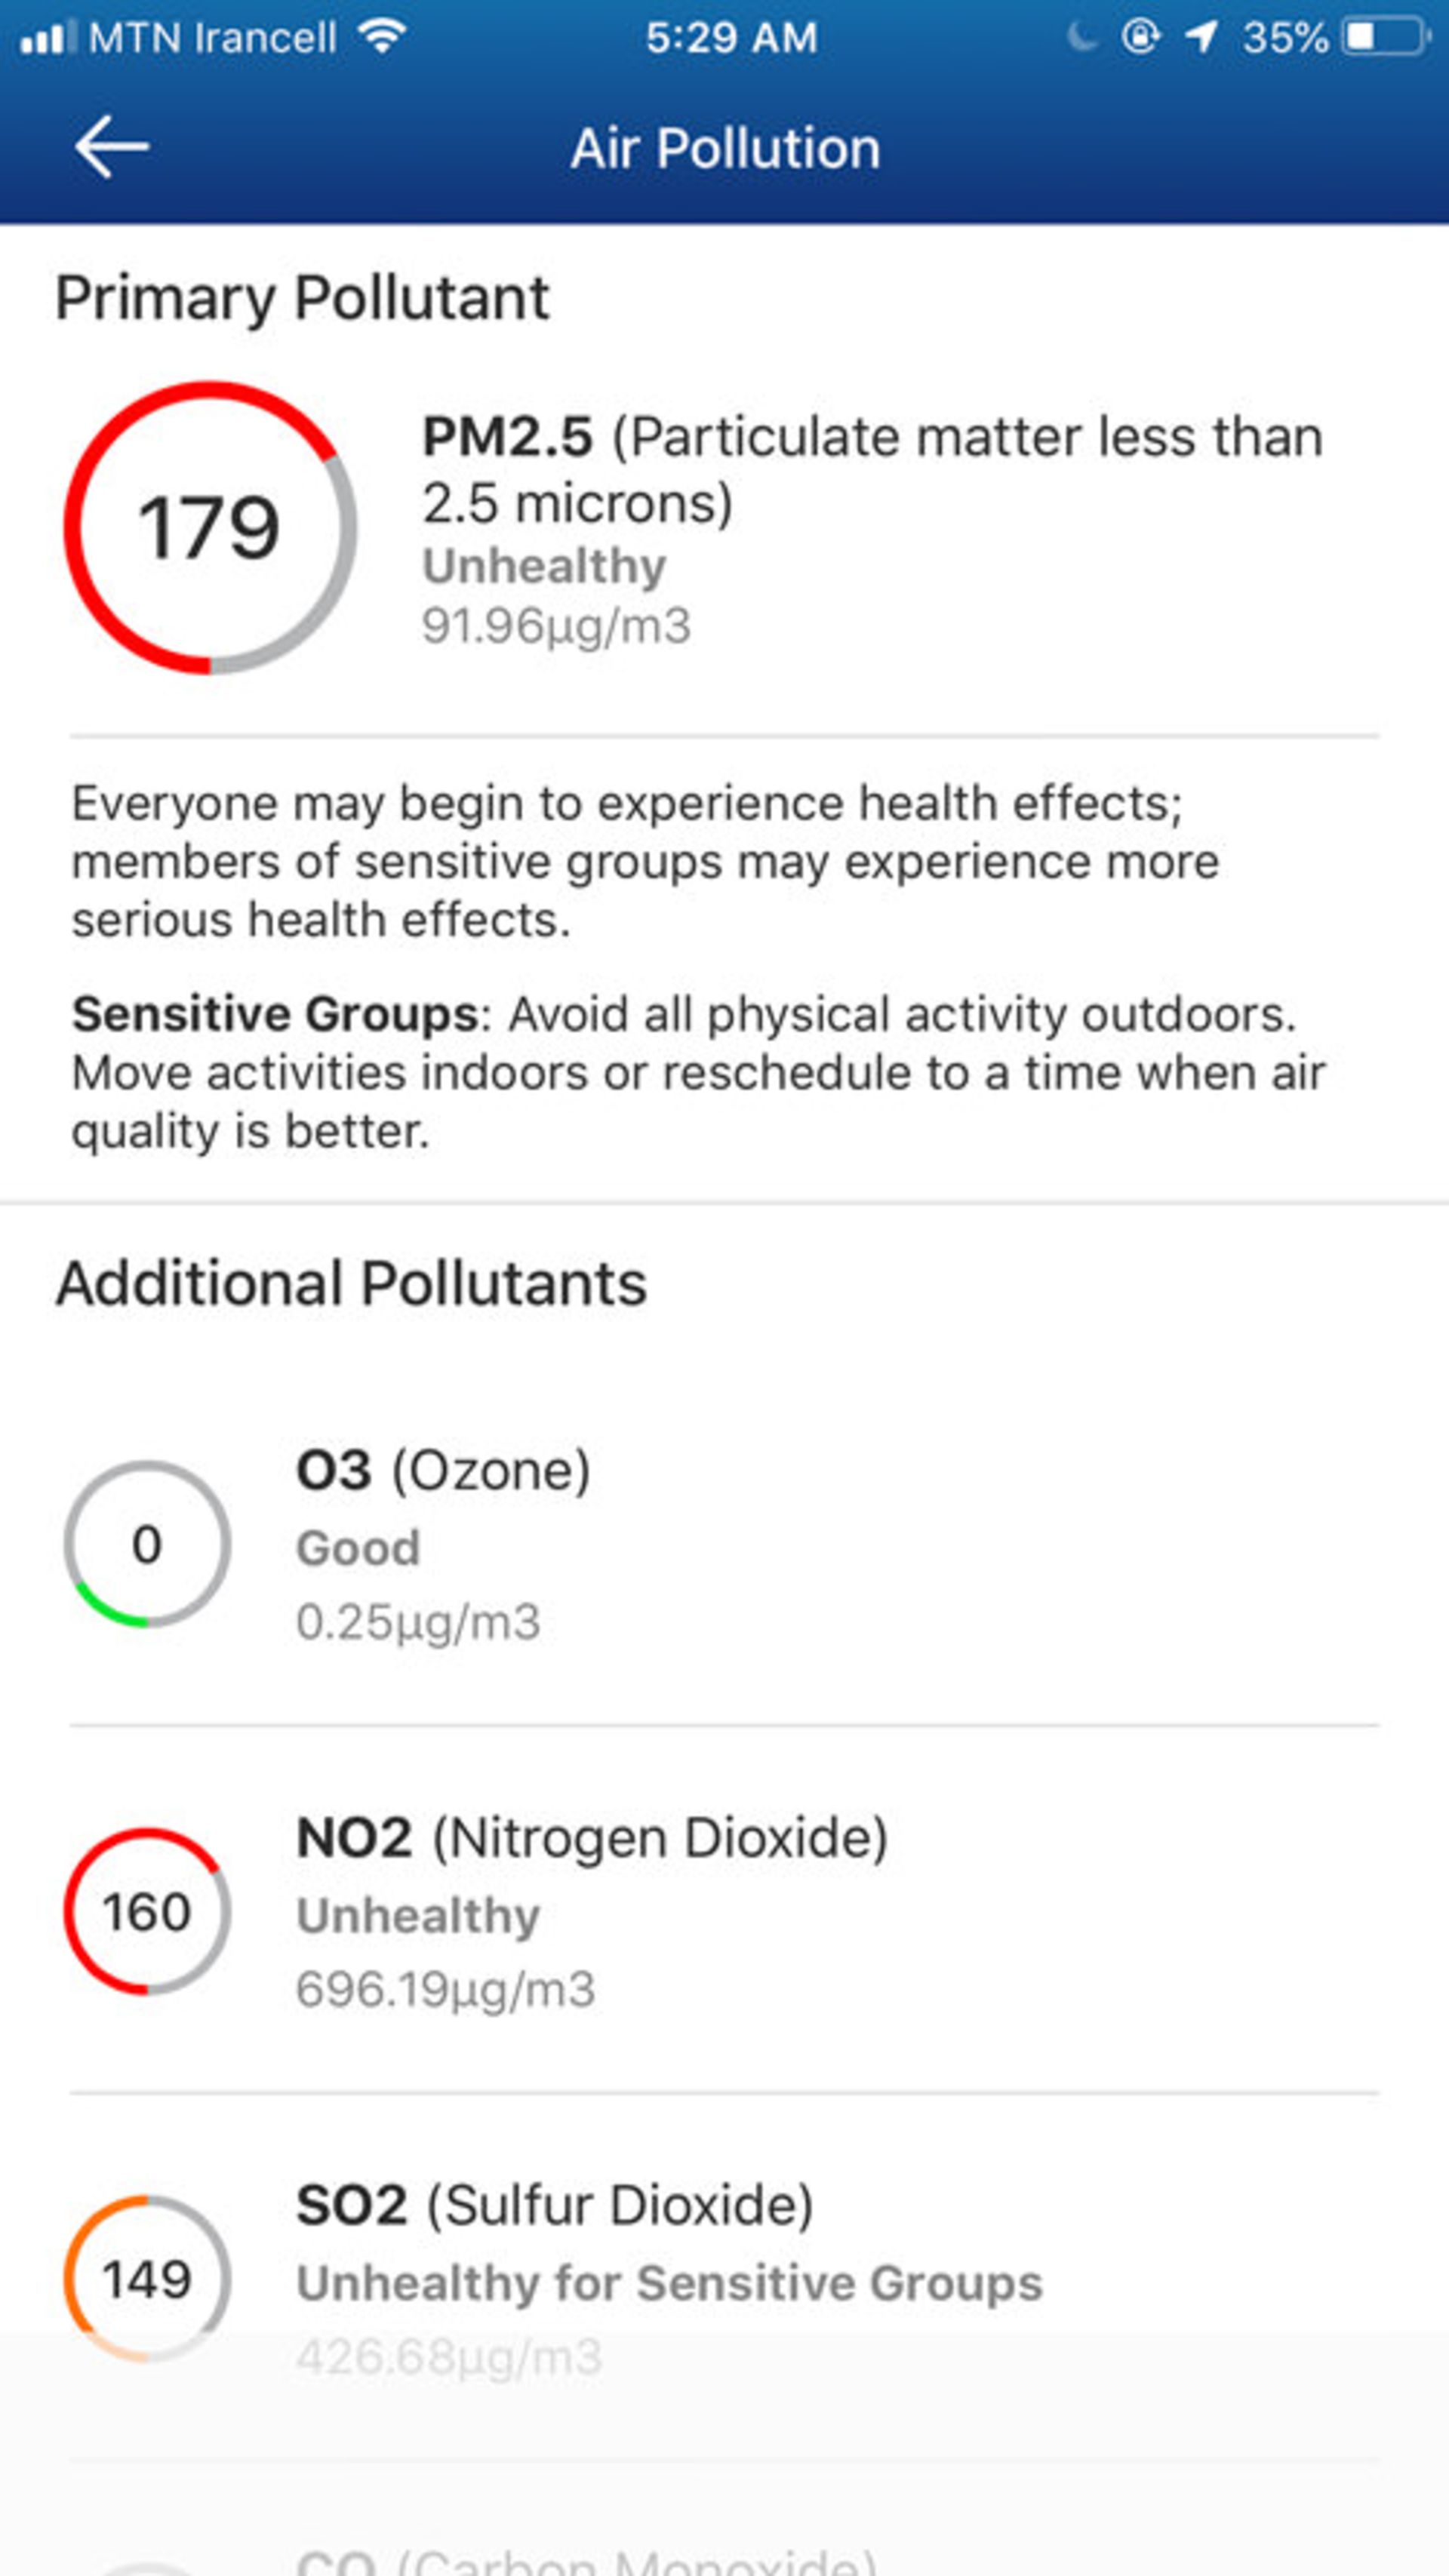Tap the SO2 gauge showing 149
1449x2576 pixels.
(147, 2279)
